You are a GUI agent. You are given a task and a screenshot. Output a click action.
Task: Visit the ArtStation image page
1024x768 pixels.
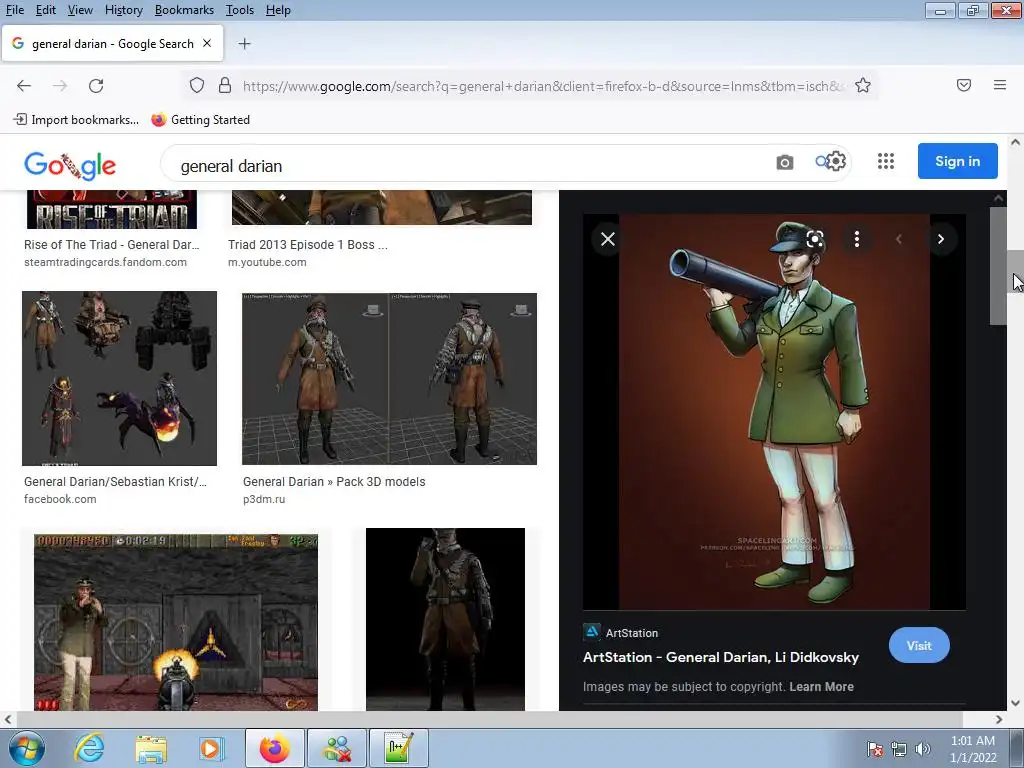coord(919,645)
